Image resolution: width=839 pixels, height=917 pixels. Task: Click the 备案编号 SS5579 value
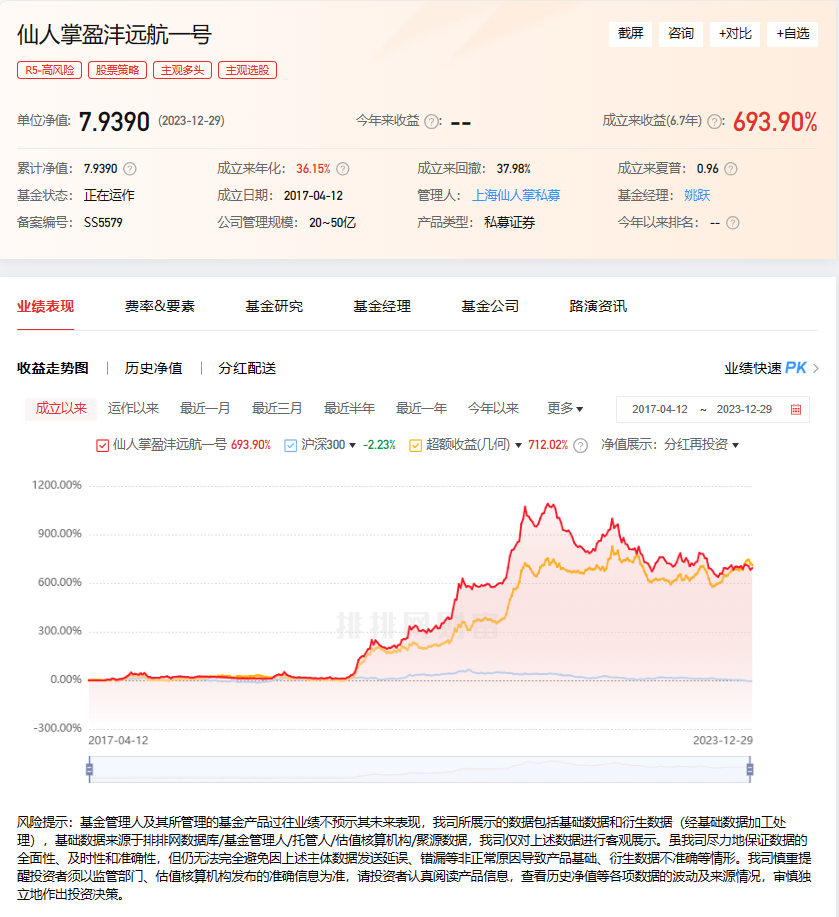point(103,223)
